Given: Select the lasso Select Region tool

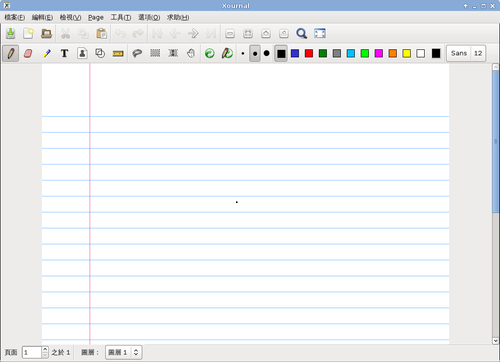Looking at the screenshot, I should click(x=137, y=53).
